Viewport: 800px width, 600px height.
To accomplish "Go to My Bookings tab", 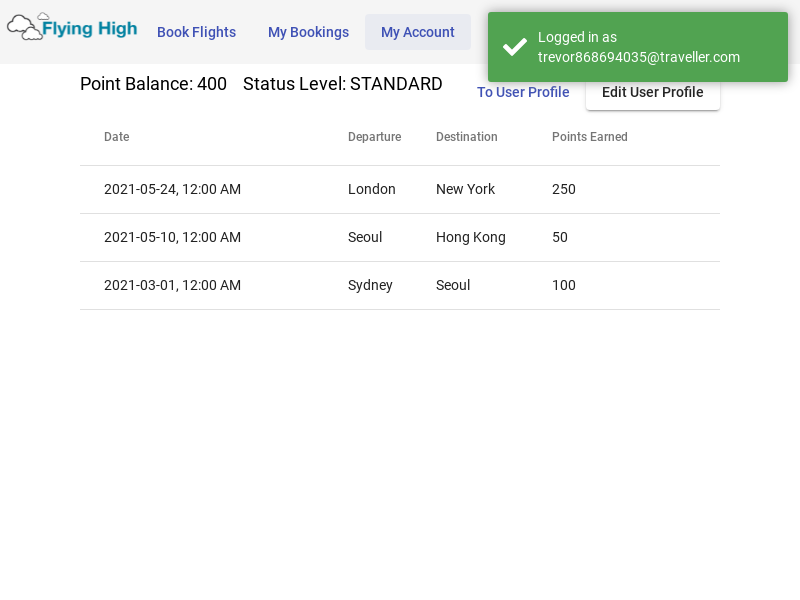I will (x=308, y=32).
